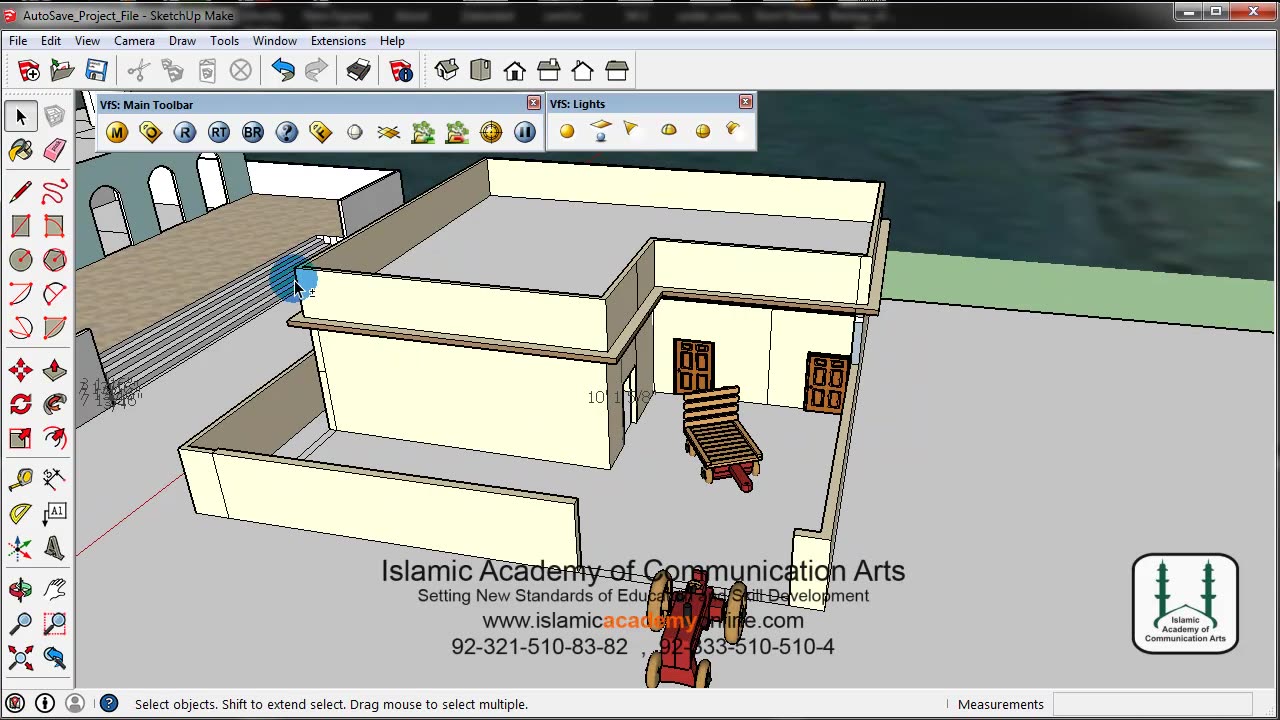The width and height of the screenshot is (1280, 720).
Task: Open V-Ray help question mark
Action: pyautogui.click(x=287, y=132)
